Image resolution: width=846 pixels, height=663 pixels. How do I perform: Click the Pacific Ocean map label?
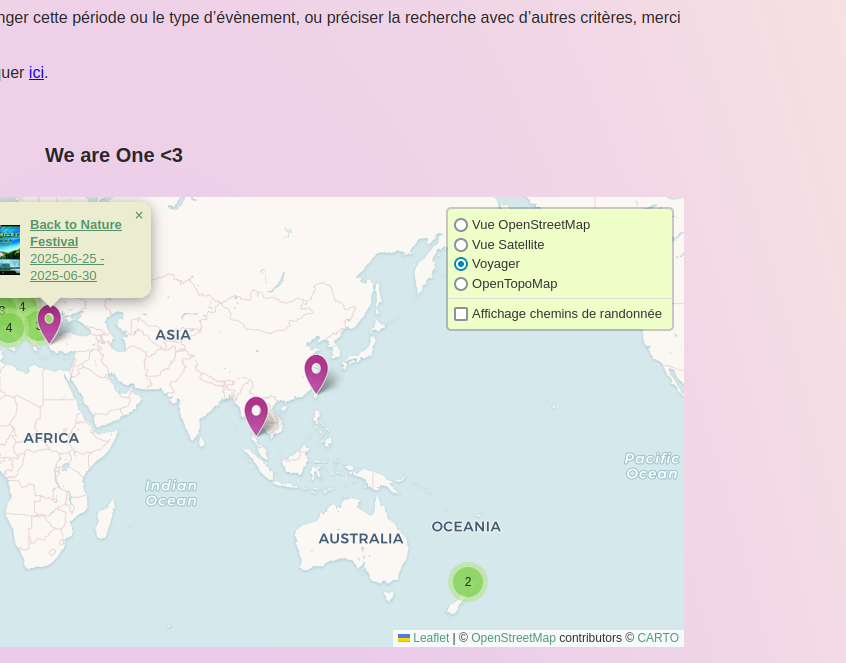pos(652,466)
